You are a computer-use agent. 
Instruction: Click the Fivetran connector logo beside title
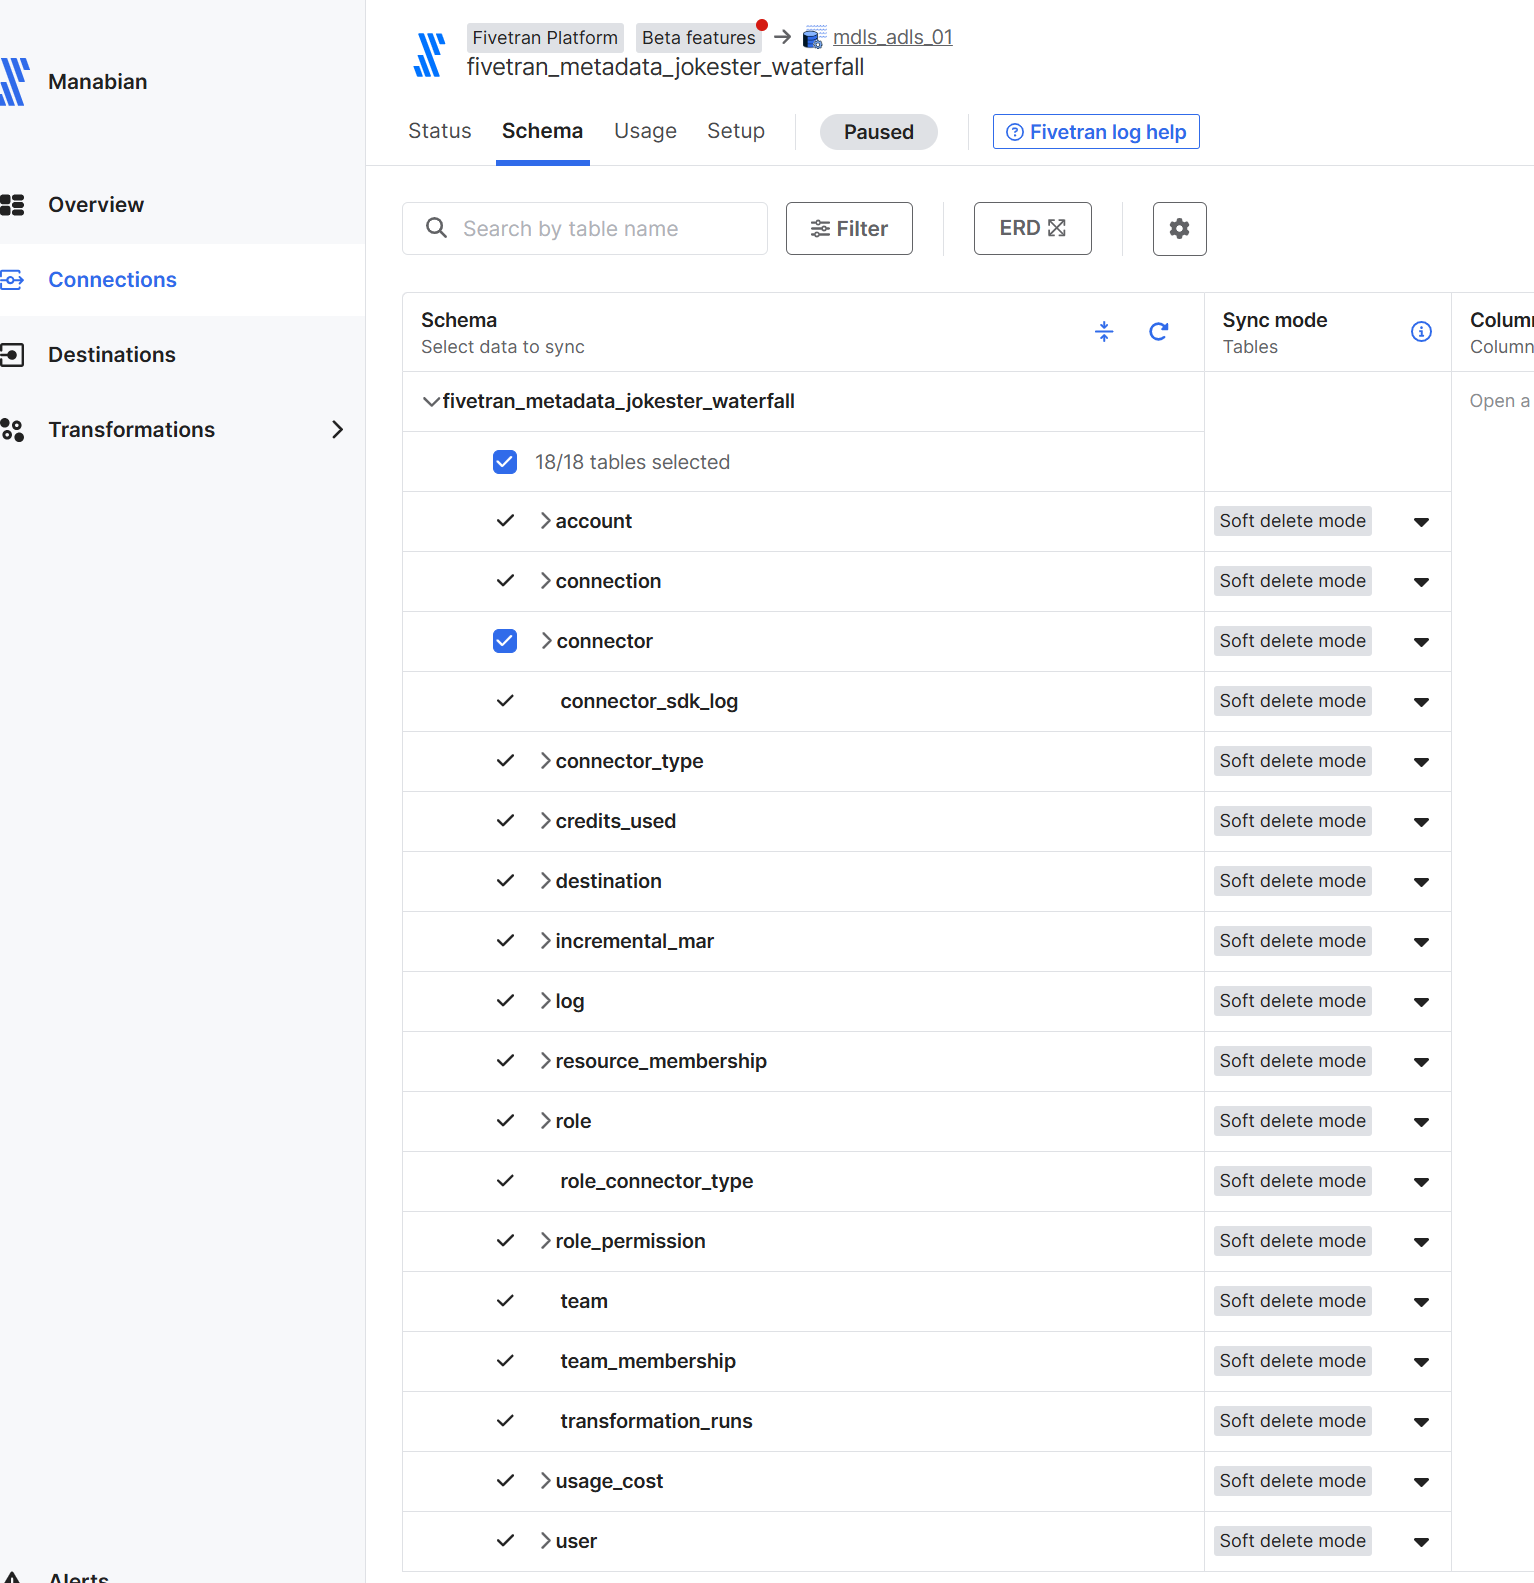[x=430, y=54]
